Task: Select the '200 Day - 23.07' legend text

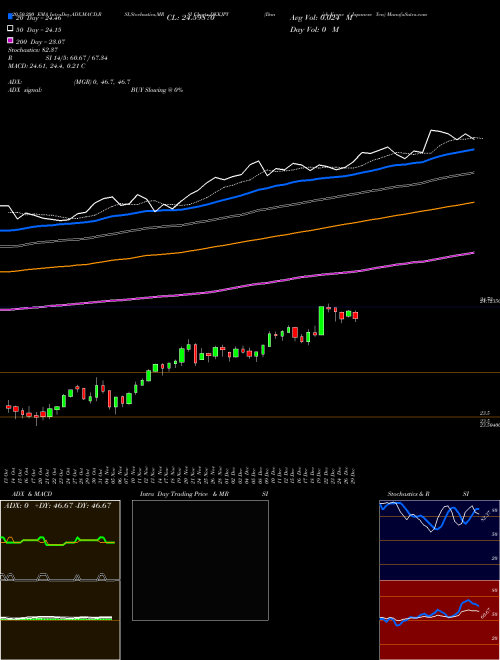Action: pyautogui.click(x=40, y=42)
